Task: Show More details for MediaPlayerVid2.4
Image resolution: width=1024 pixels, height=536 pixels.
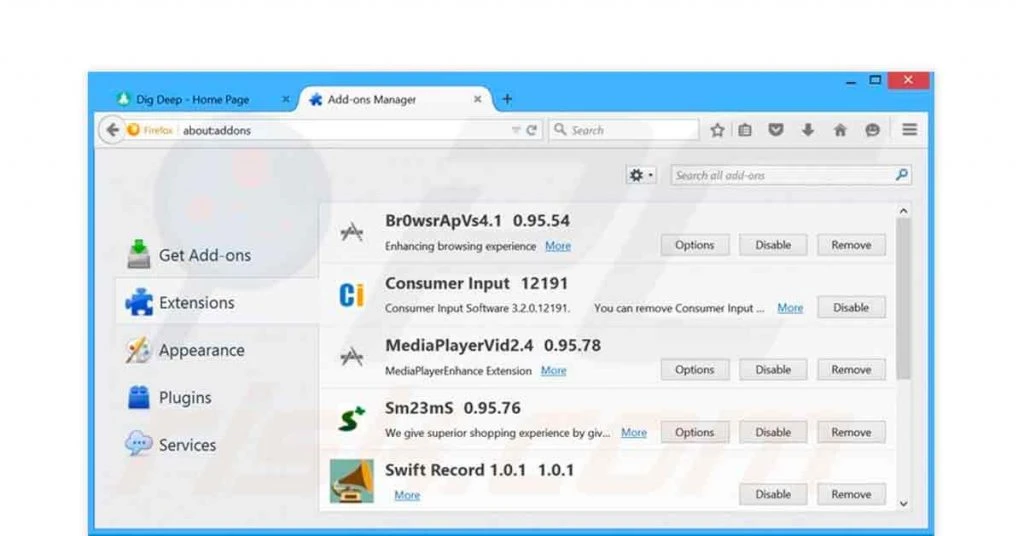Action: coord(553,371)
